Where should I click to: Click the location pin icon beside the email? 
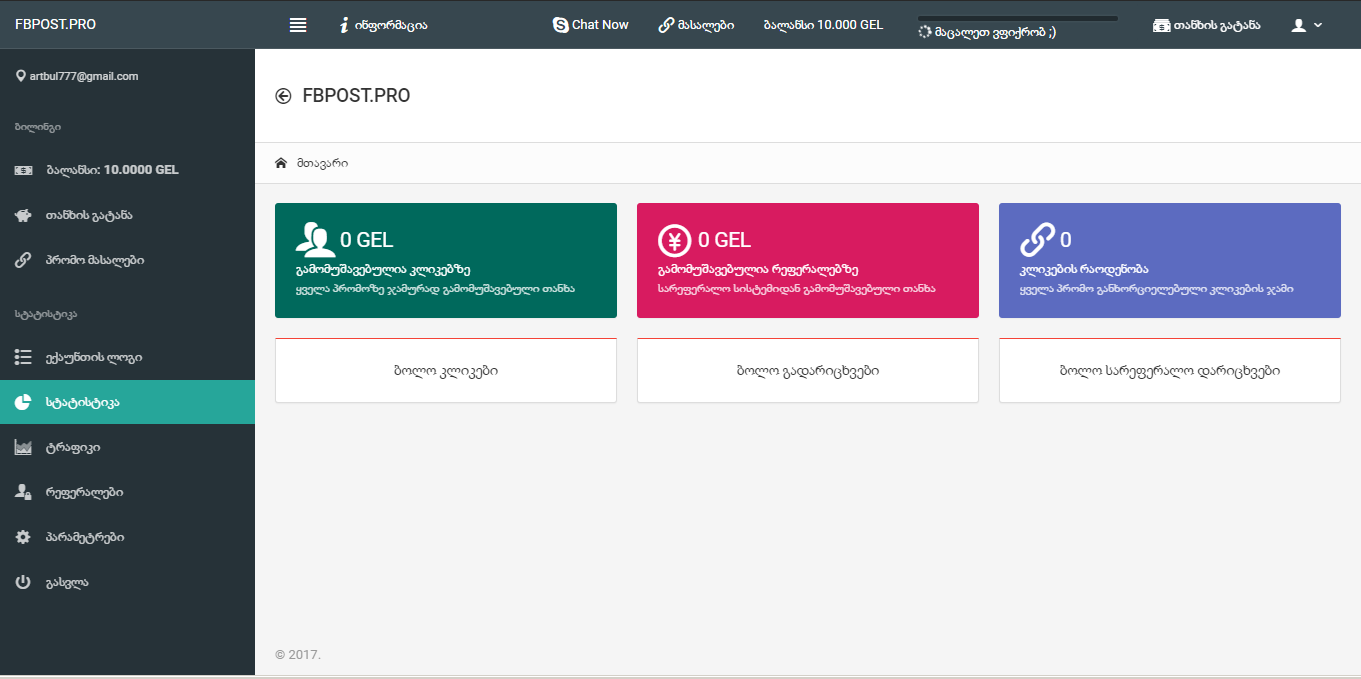pyautogui.click(x=21, y=76)
